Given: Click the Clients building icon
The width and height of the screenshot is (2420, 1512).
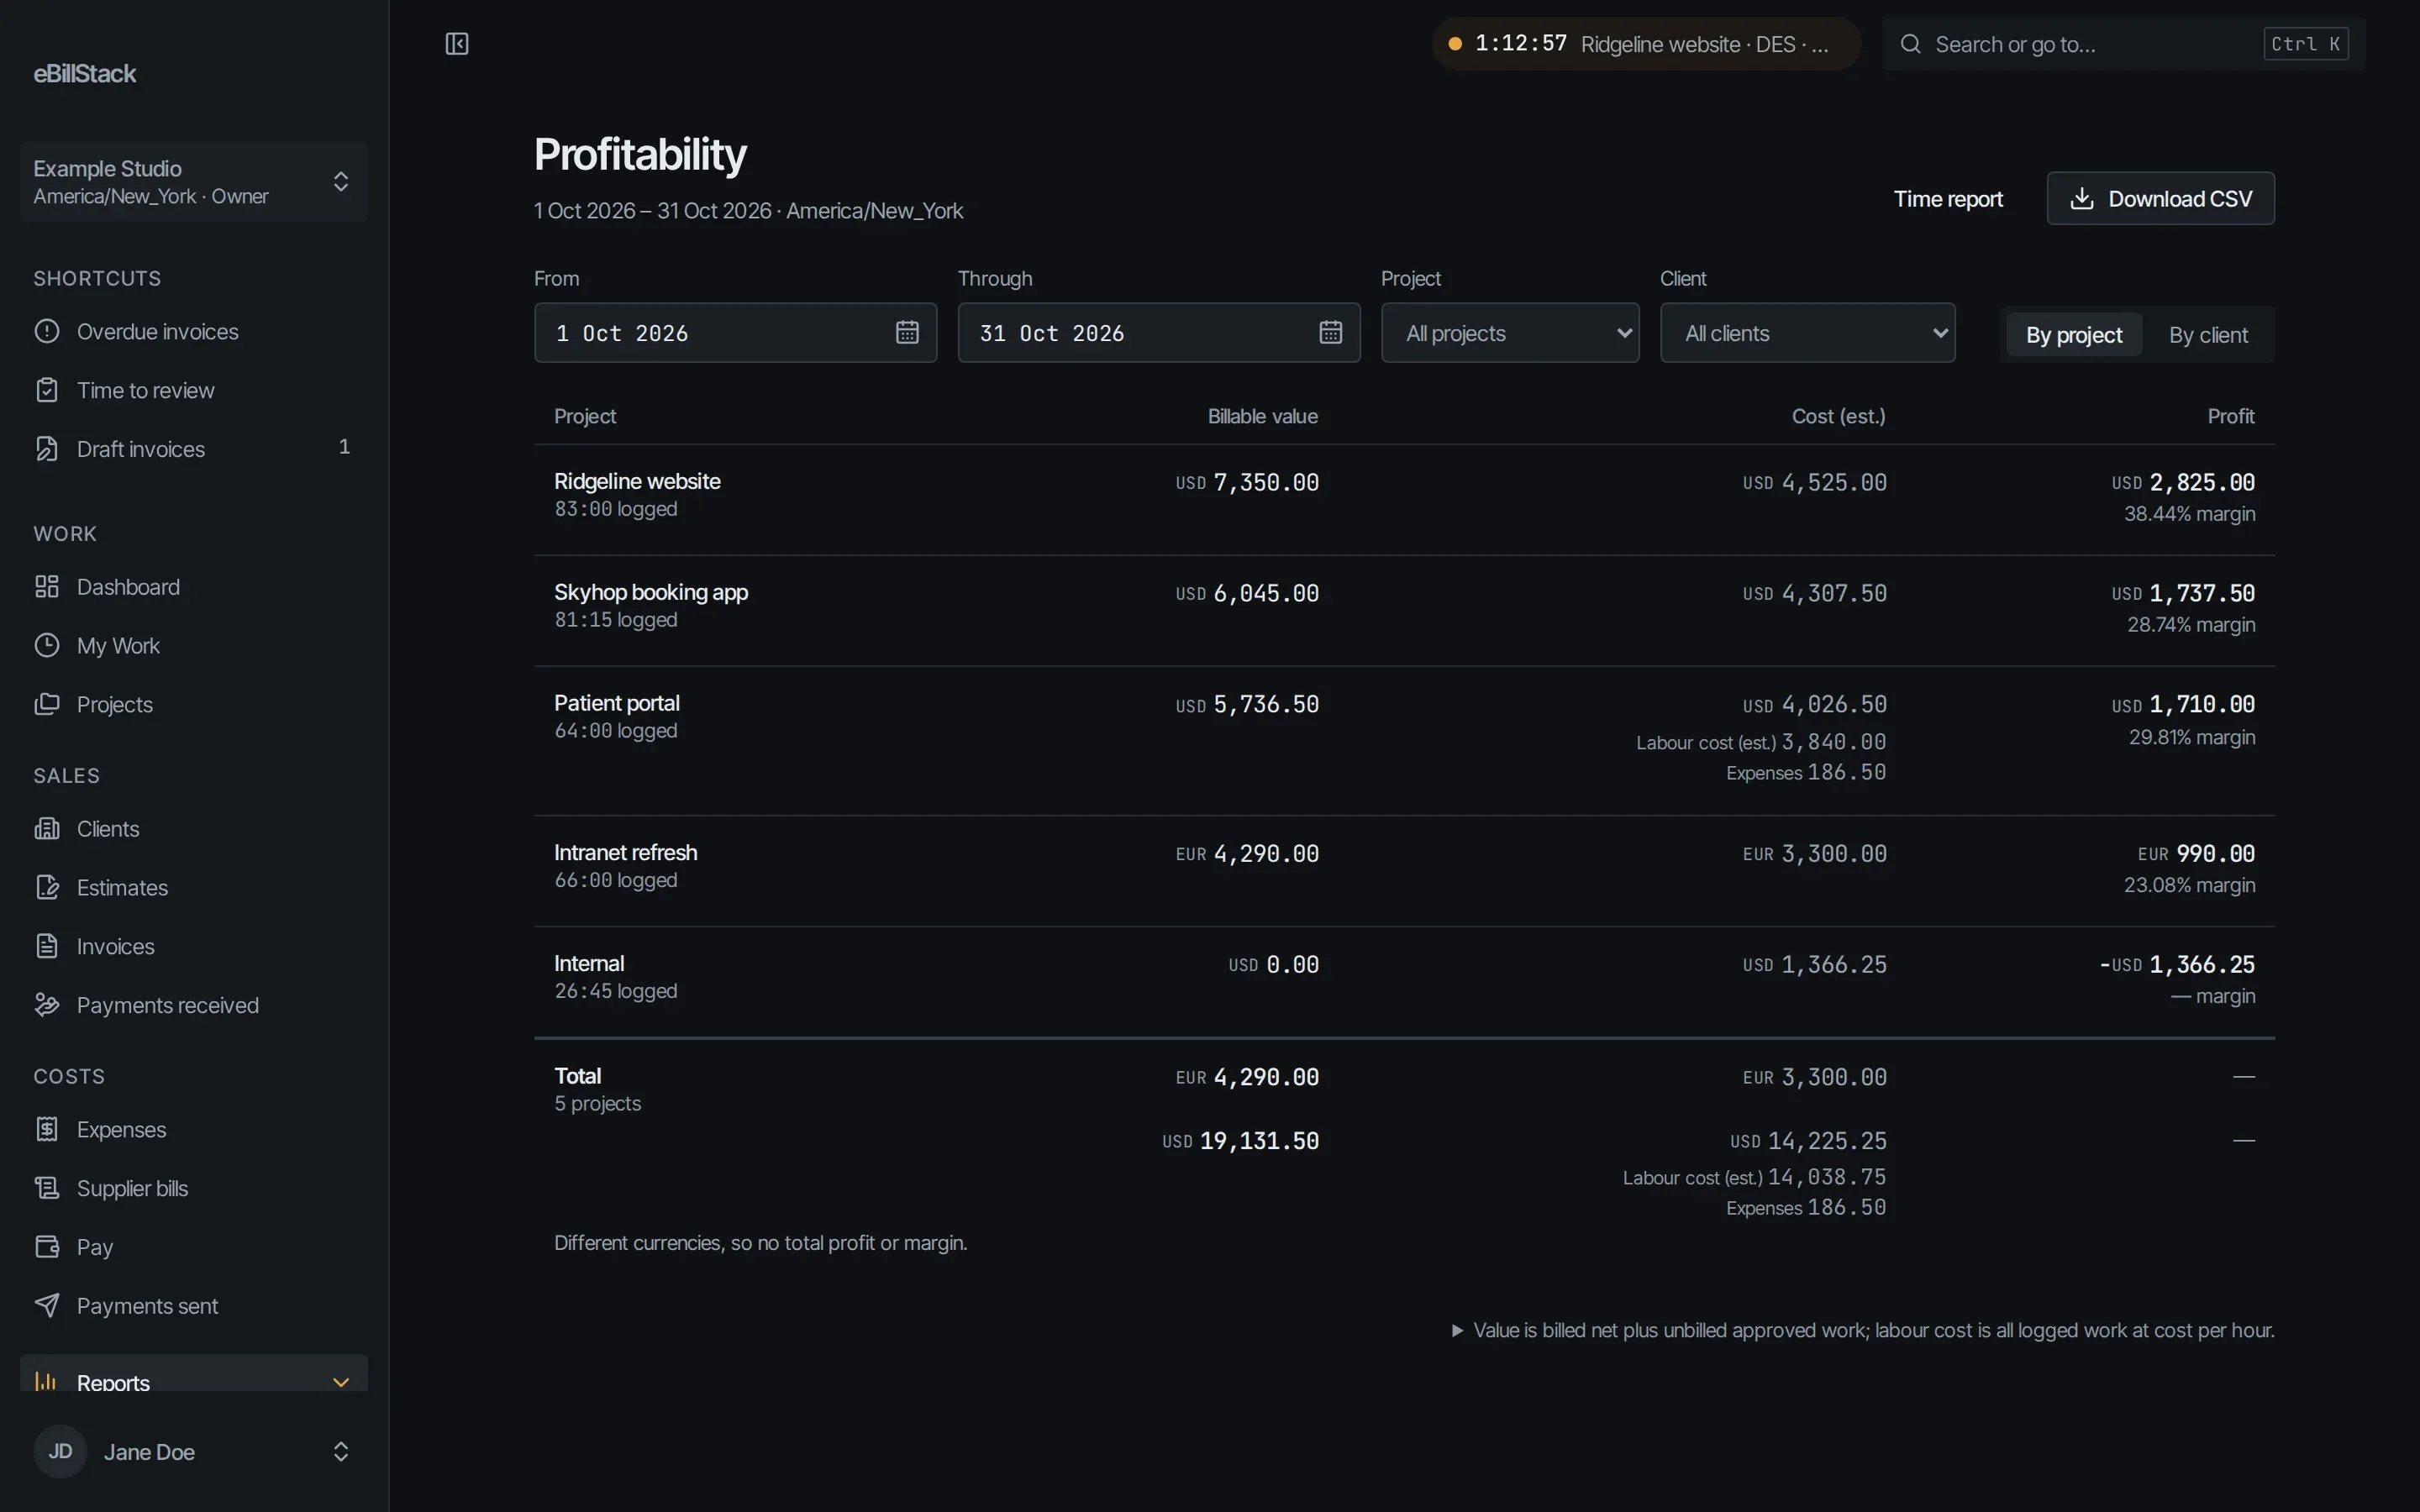Looking at the screenshot, I should point(47,829).
